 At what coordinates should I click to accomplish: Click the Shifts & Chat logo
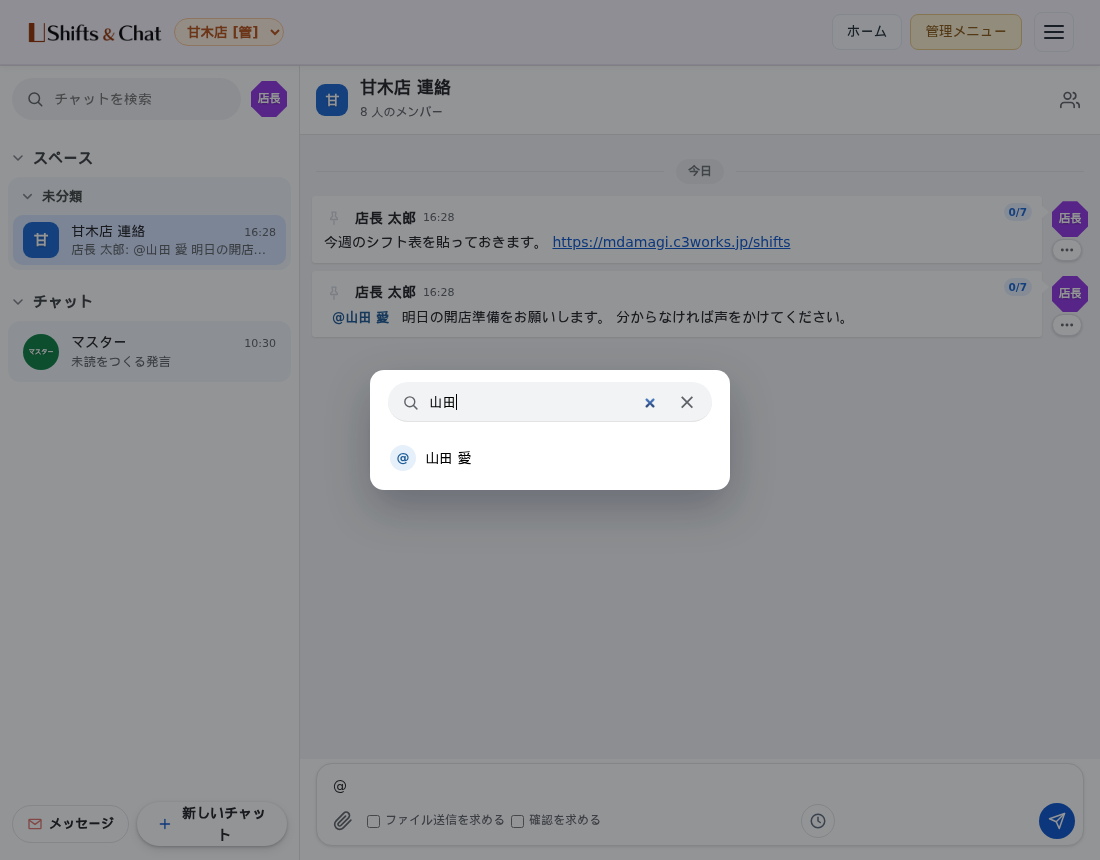pyautogui.click(x=95, y=32)
